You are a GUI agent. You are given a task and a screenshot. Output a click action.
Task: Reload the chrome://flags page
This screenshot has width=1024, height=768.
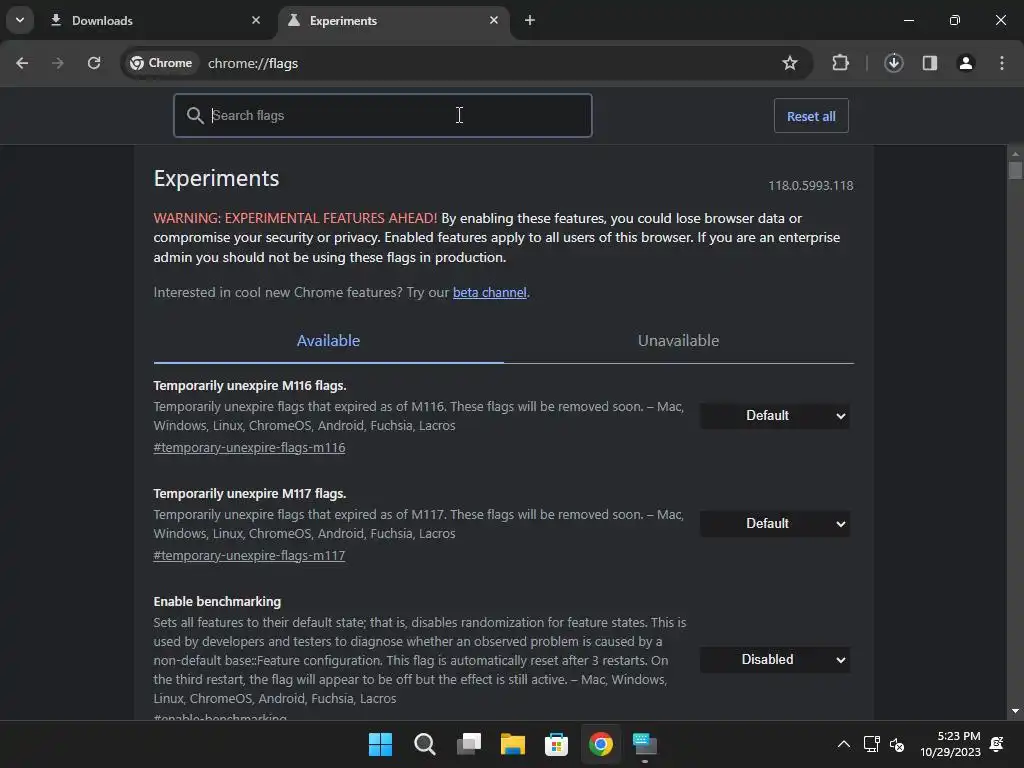tap(94, 63)
